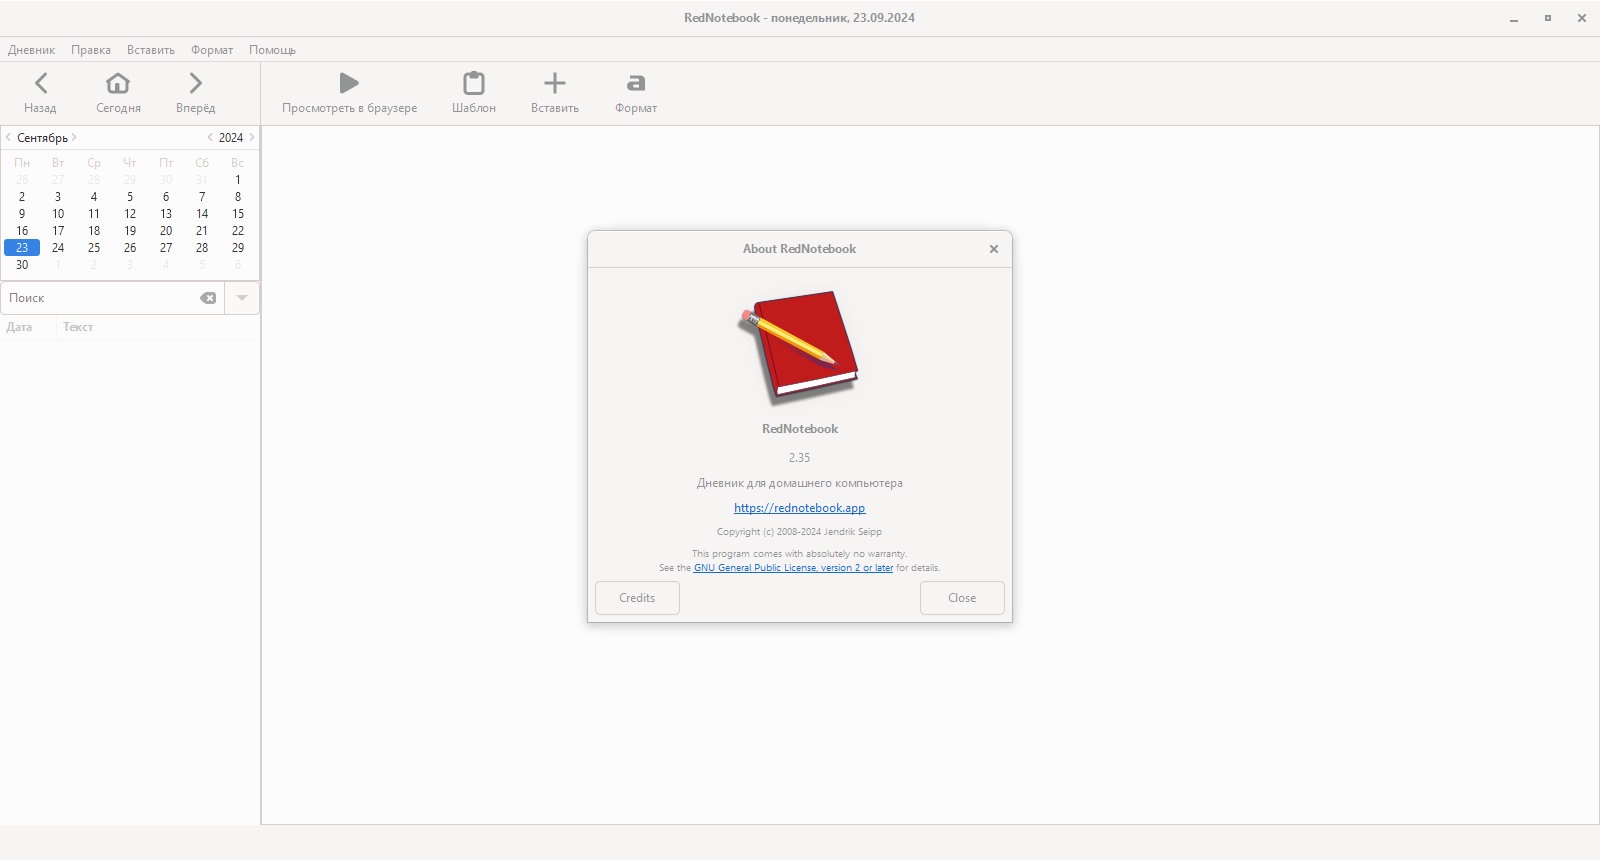Go forward with the Вперёд arrow
The width and height of the screenshot is (1600, 860).
196,83
